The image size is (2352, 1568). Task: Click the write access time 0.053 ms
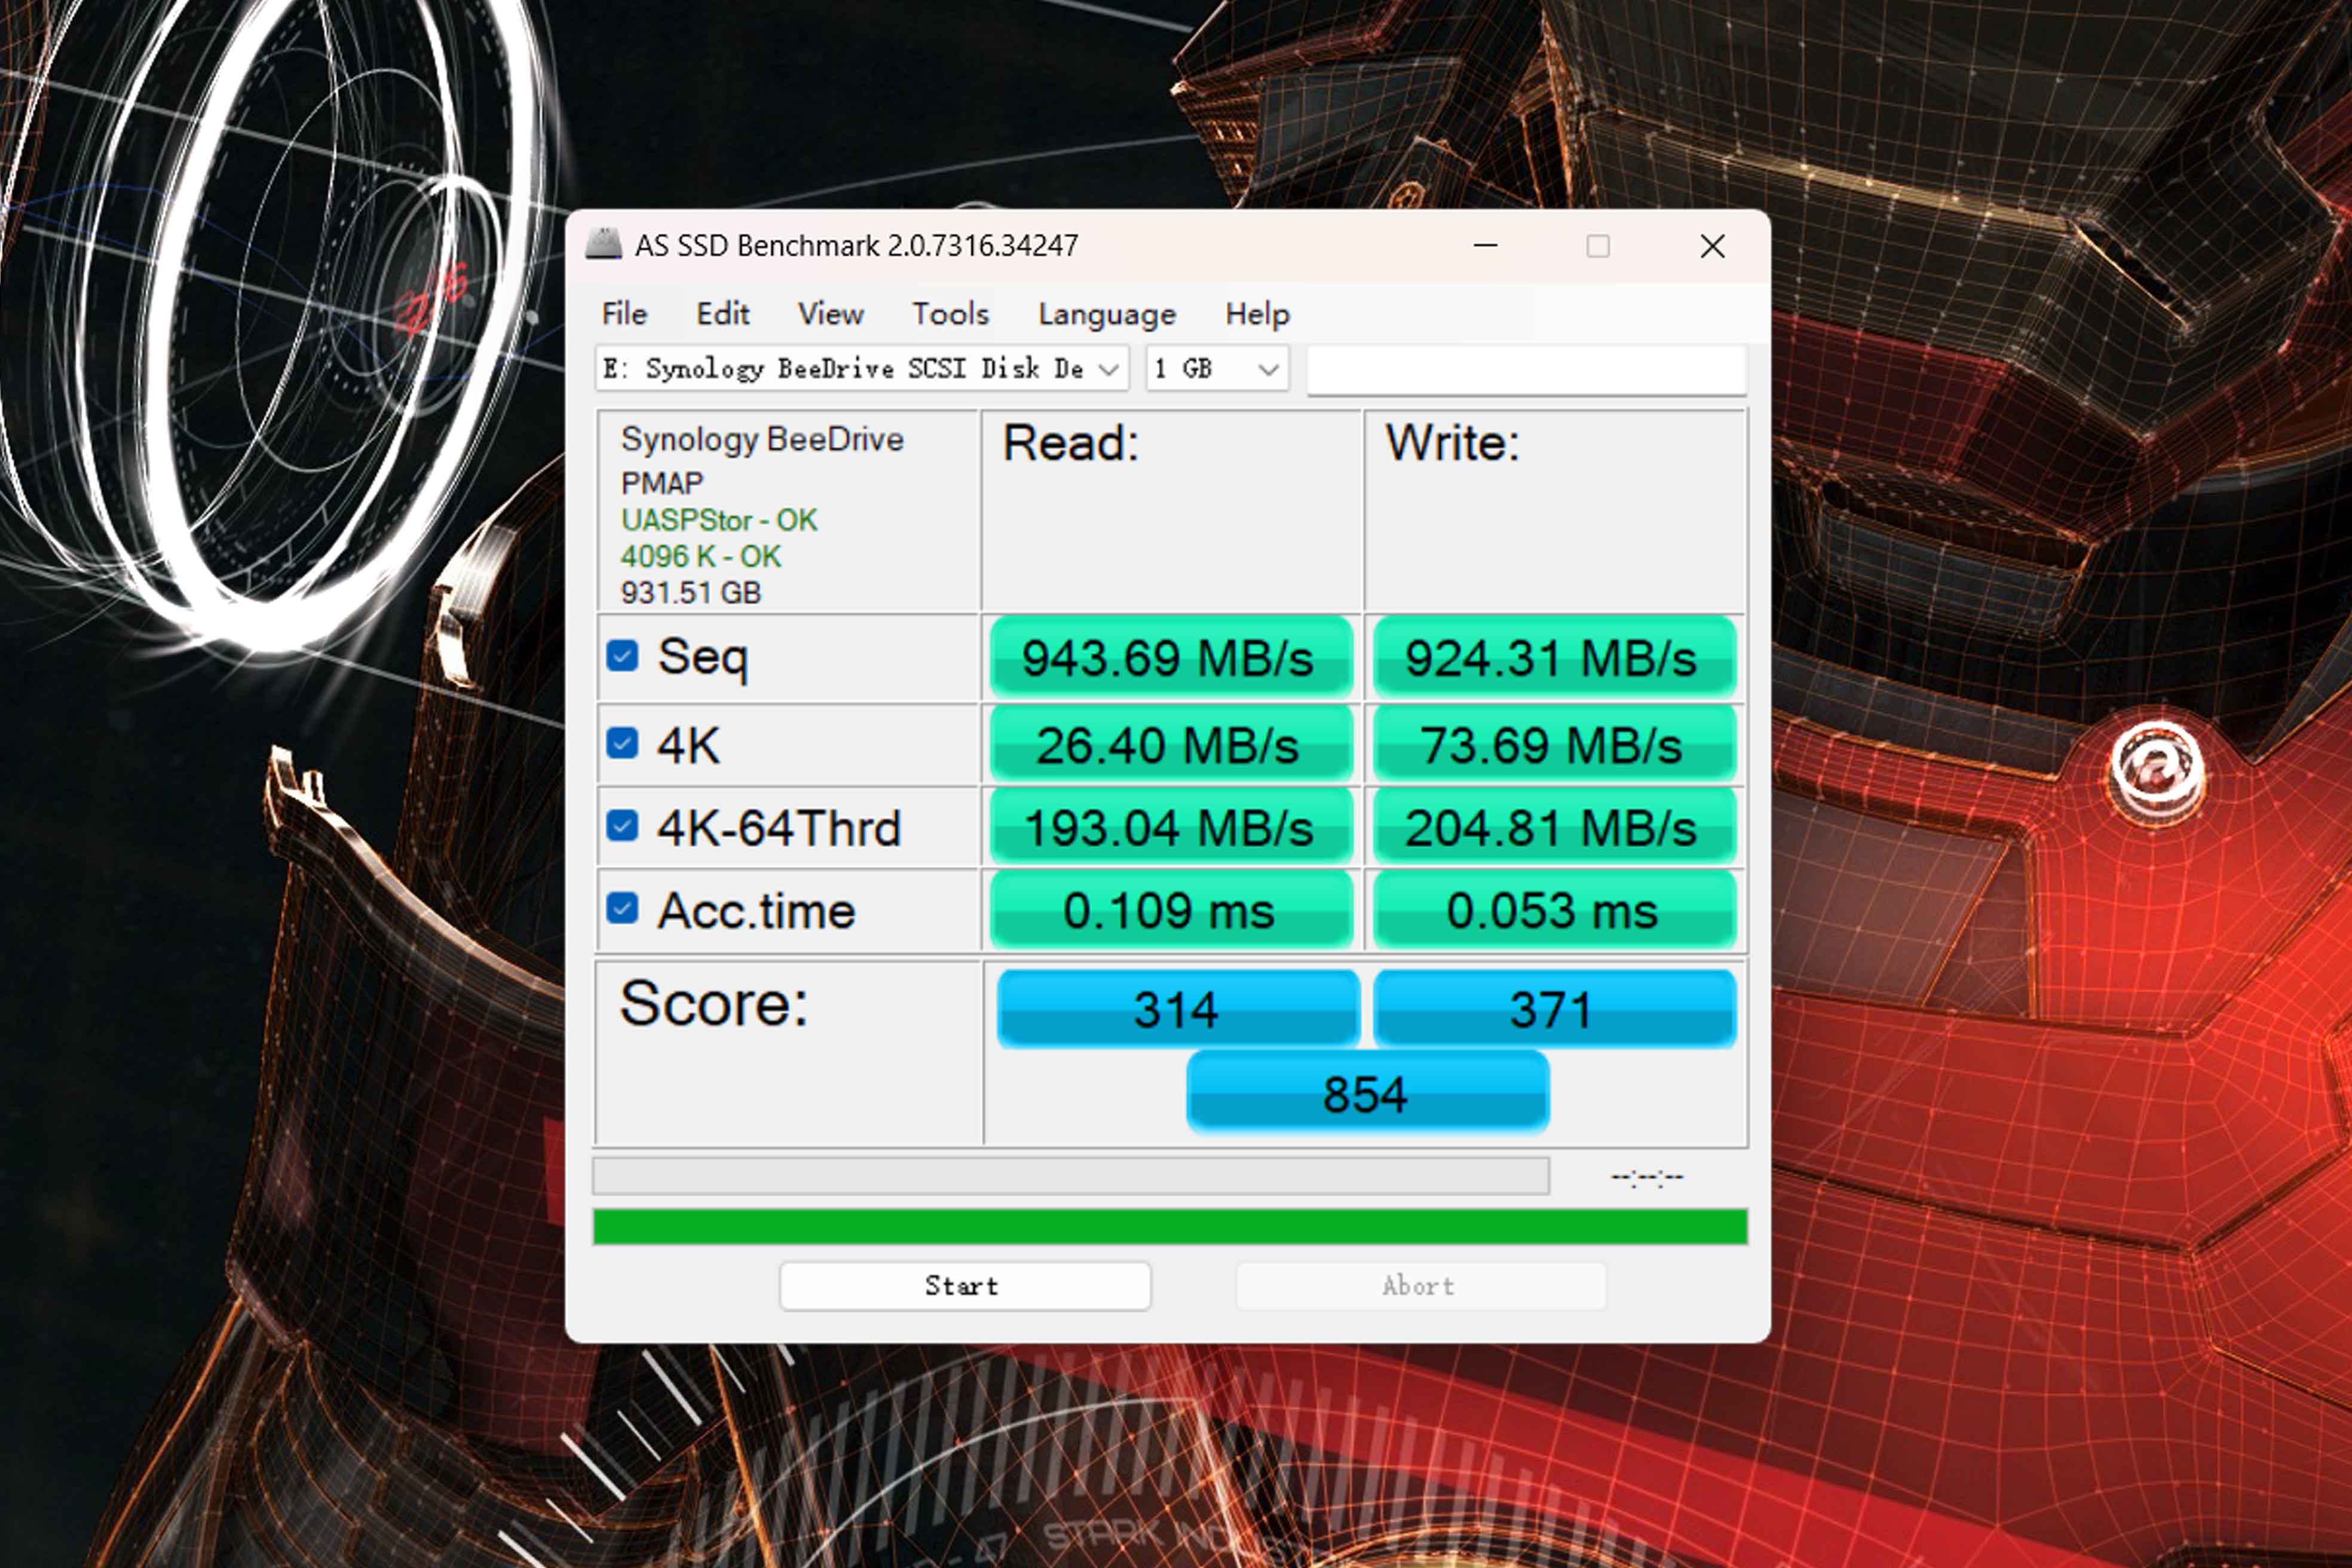(1554, 910)
